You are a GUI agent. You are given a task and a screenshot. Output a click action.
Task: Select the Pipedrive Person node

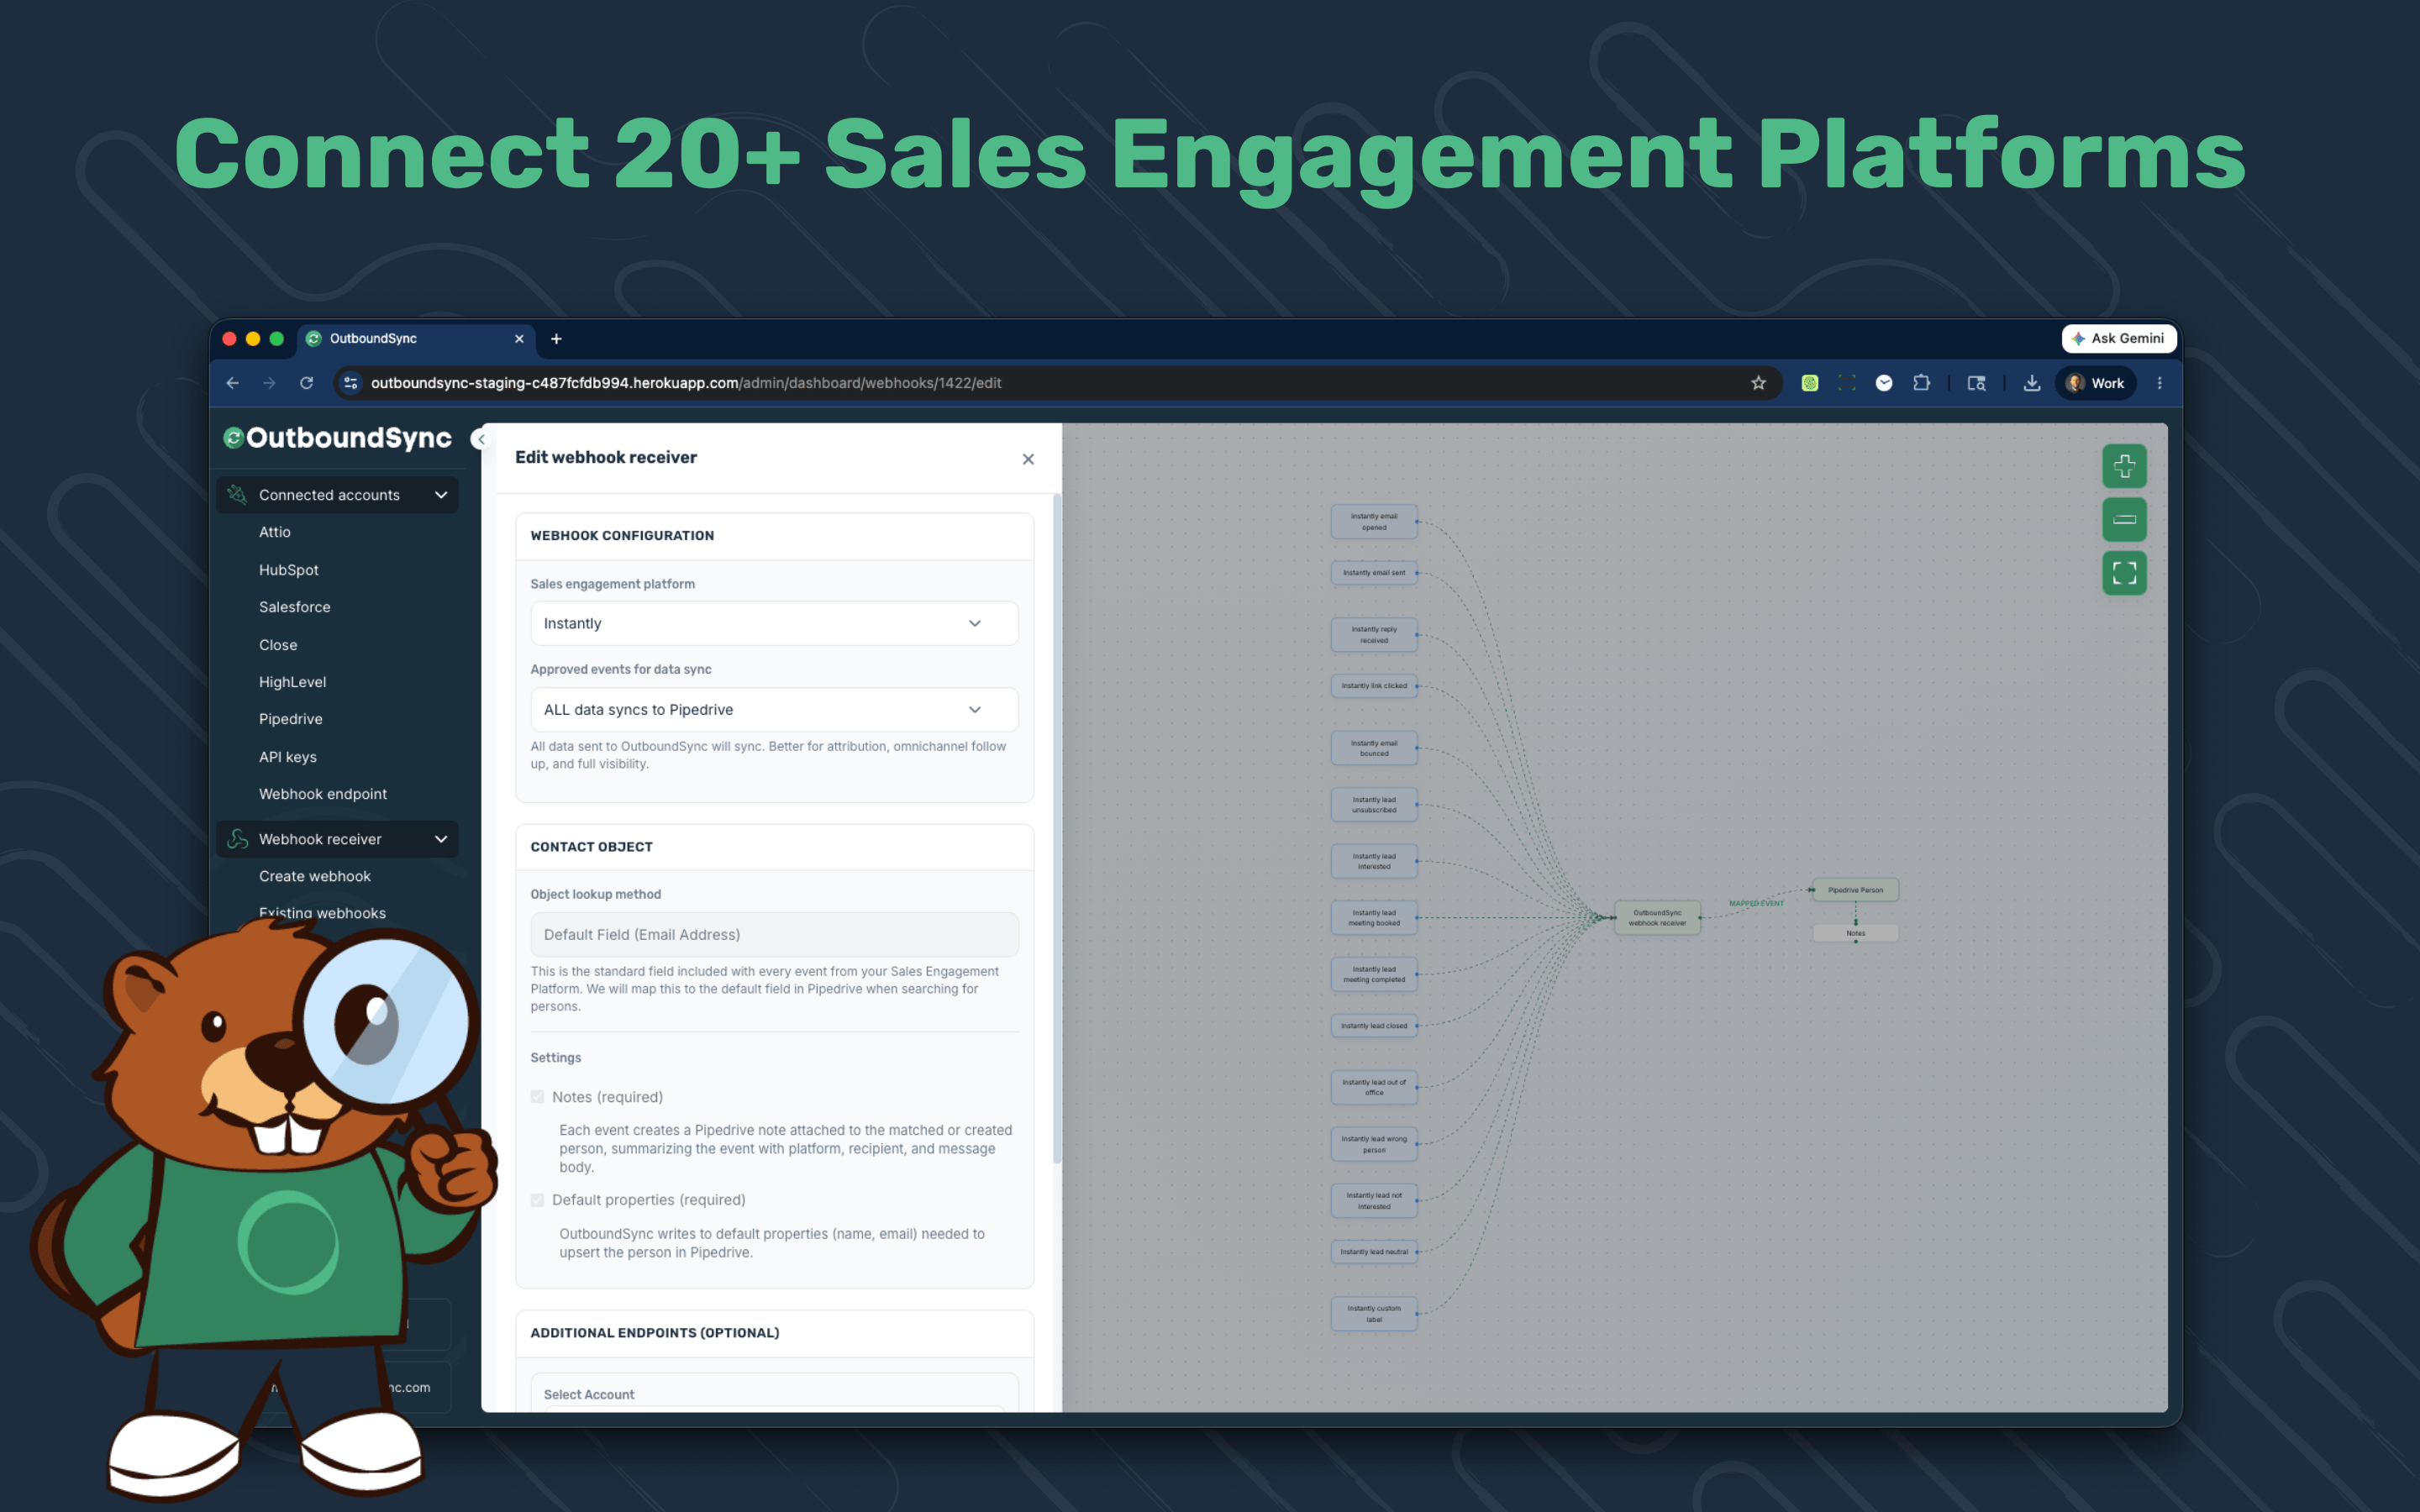pyautogui.click(x=1855, y=890)
